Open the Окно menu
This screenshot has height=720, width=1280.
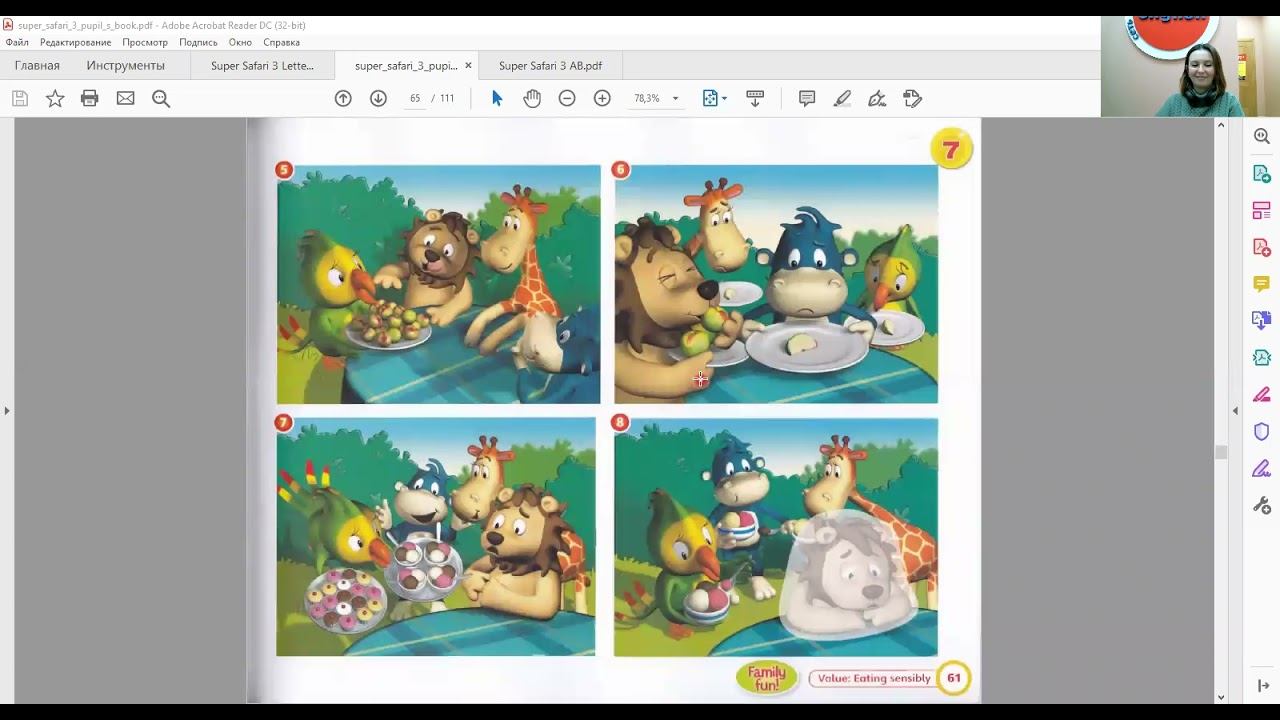coord(240,42)
